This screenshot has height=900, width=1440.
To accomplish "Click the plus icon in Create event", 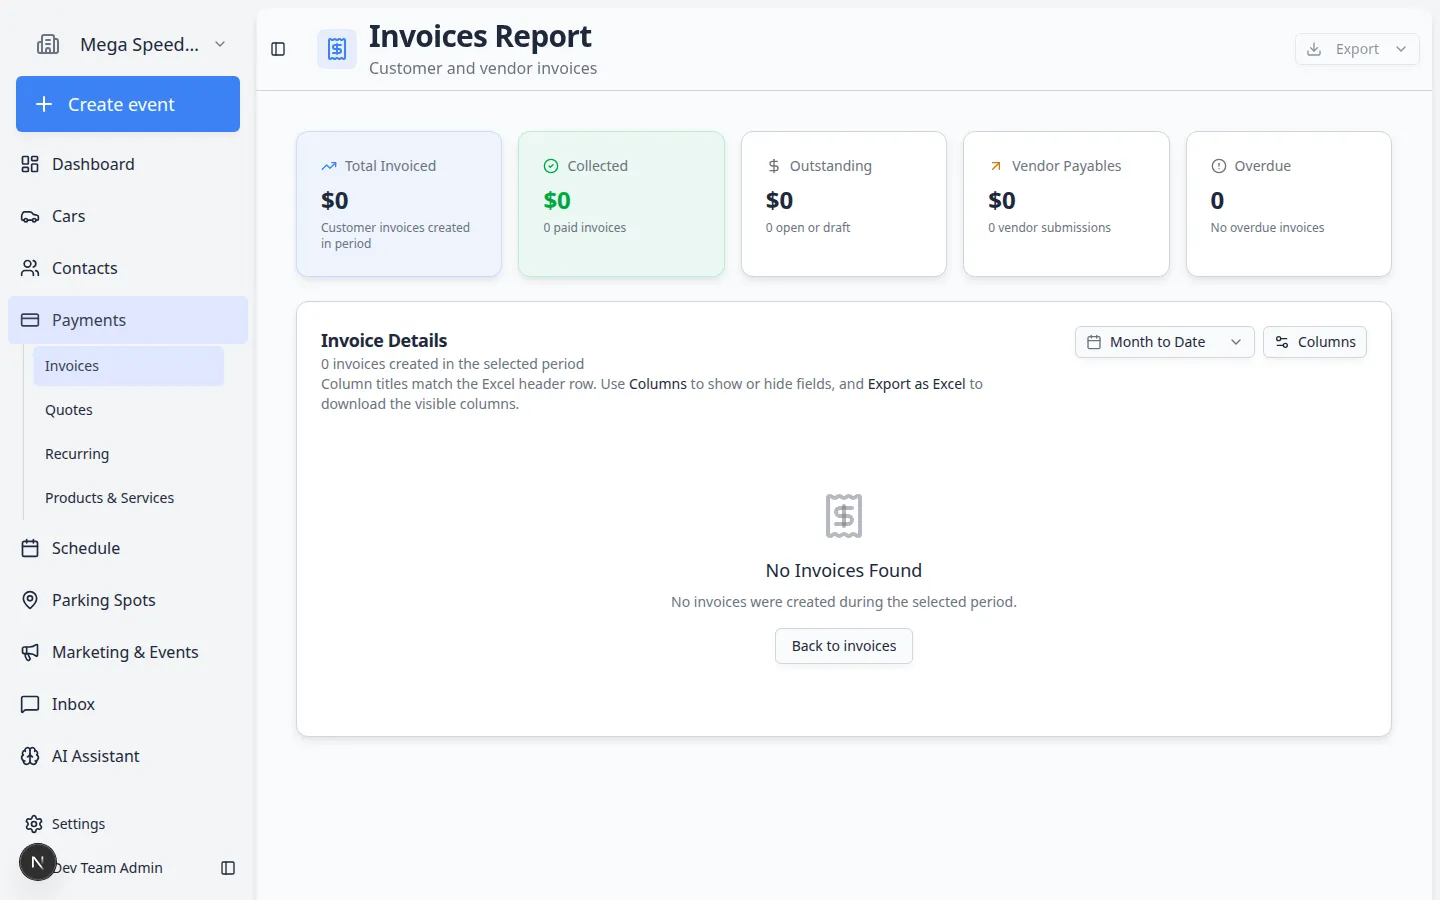I will tap(44, 104).
